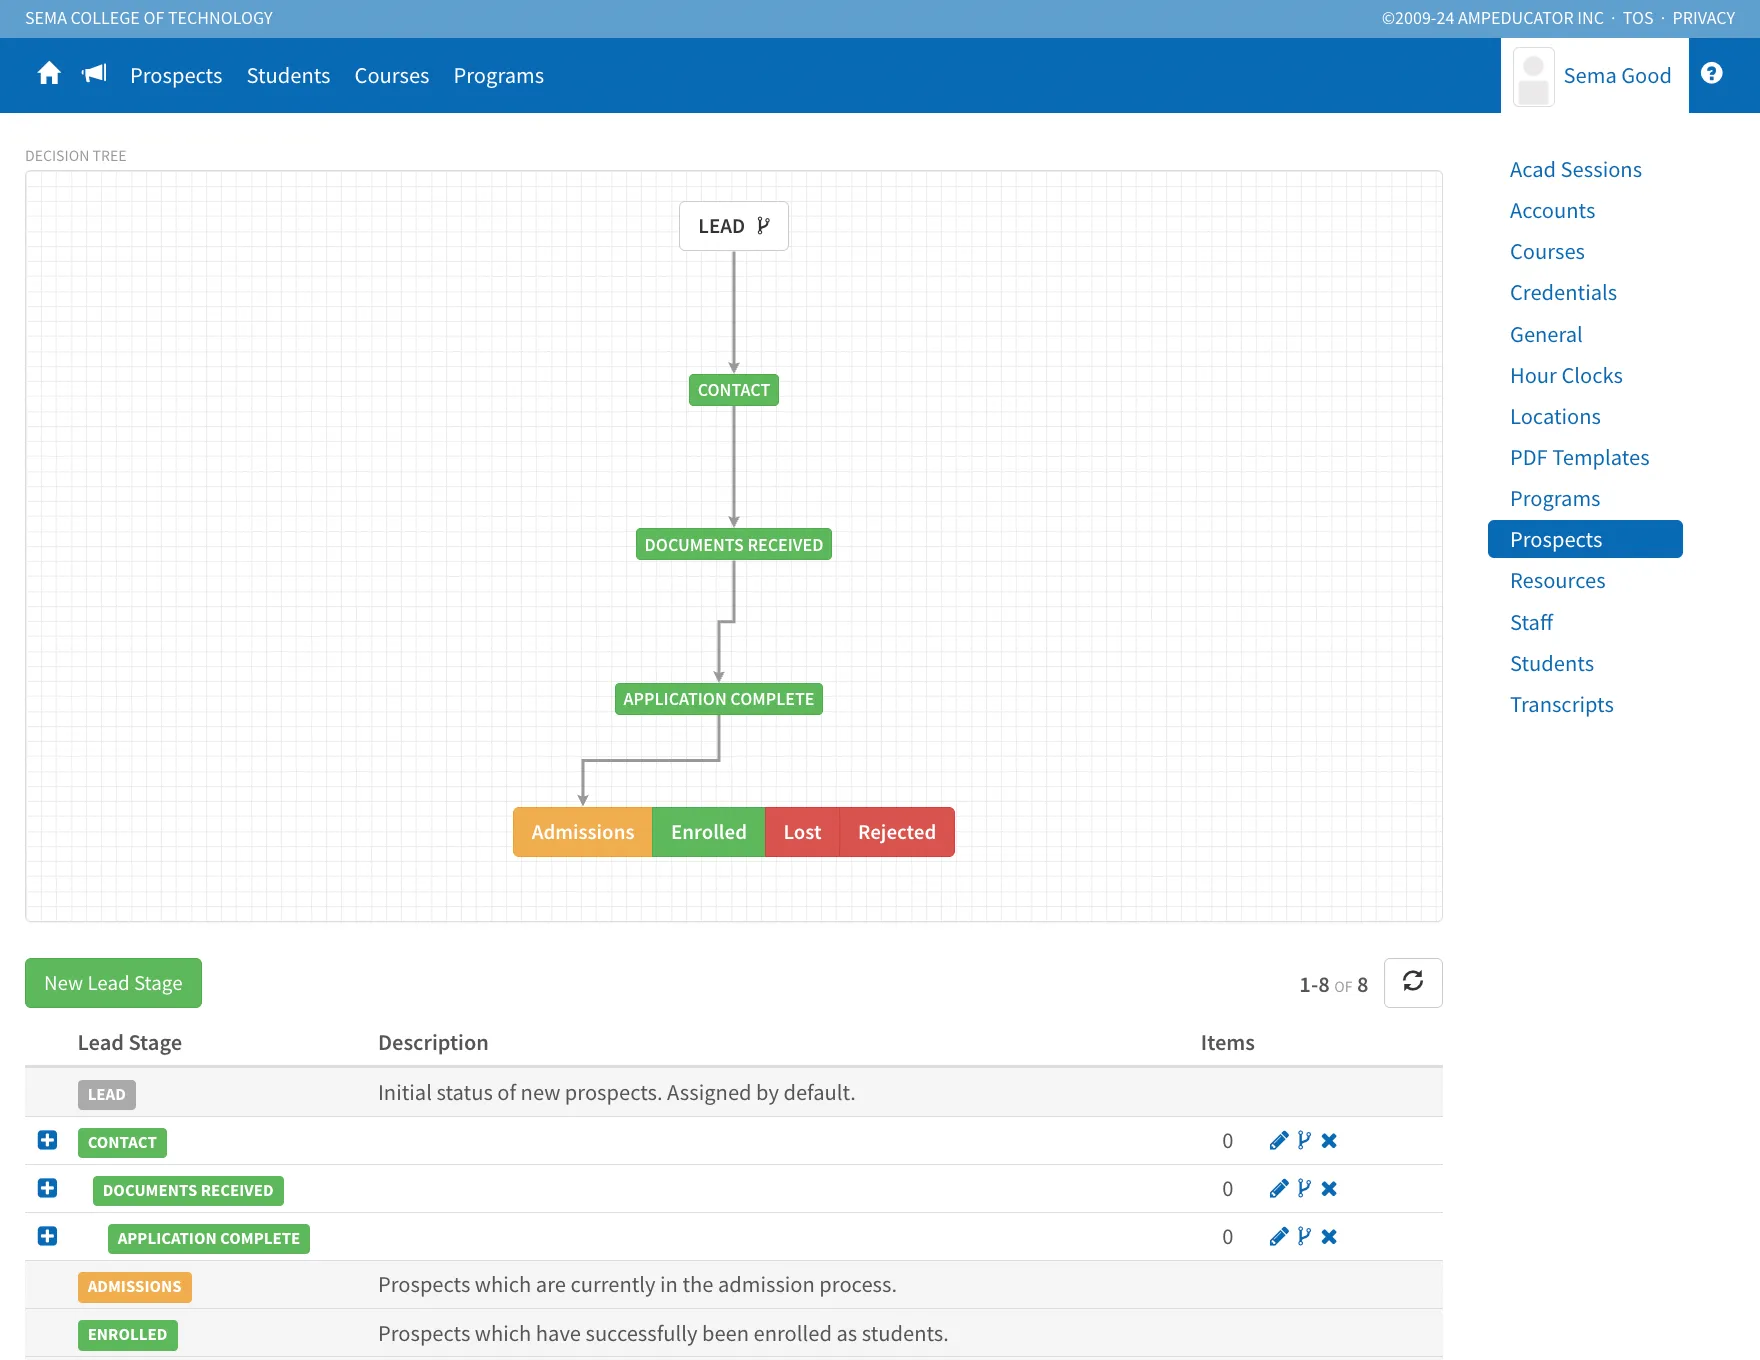Image resolution: width=1760 pixels, height=1360 pixels.
Task: Edit the DOCUMENTS RECEIVED stage
Action: (1278, 1189)
